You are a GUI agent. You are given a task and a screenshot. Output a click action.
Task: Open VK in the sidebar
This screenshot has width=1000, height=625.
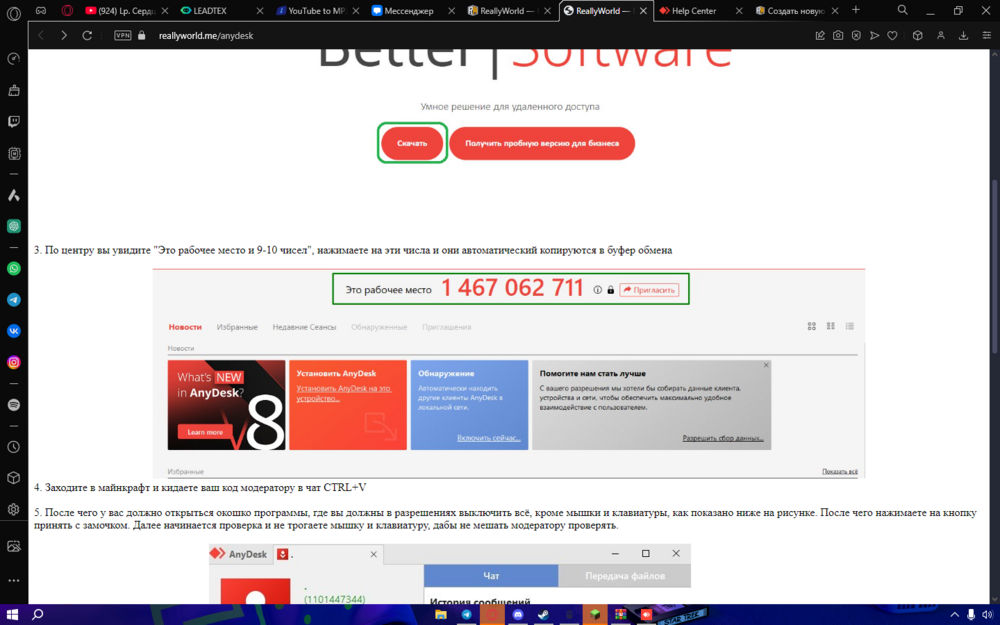click(x=13, y=331)
